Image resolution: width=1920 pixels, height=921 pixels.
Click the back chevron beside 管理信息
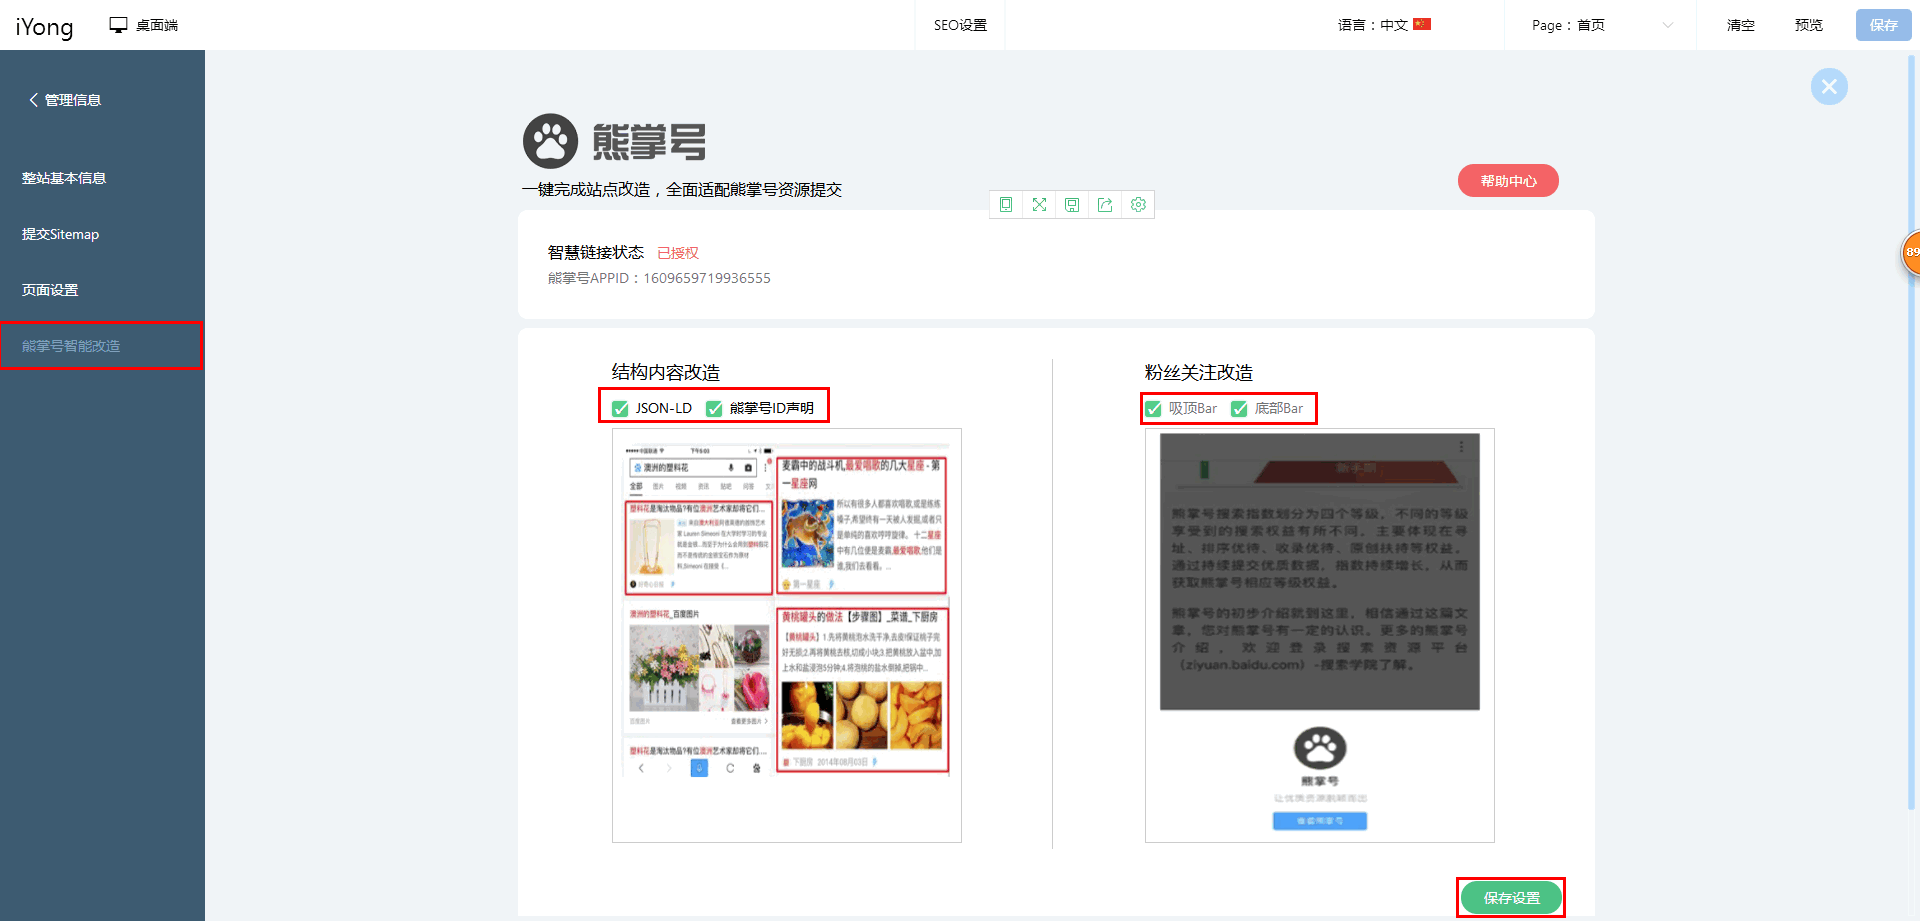click(x=33, y=100)
